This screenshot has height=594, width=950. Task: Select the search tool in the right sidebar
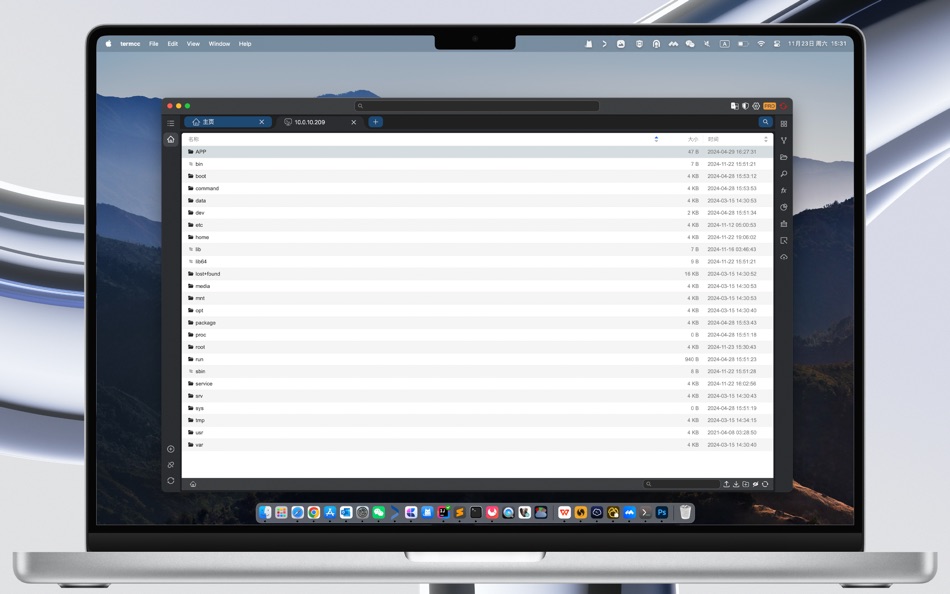pos(784,174)
